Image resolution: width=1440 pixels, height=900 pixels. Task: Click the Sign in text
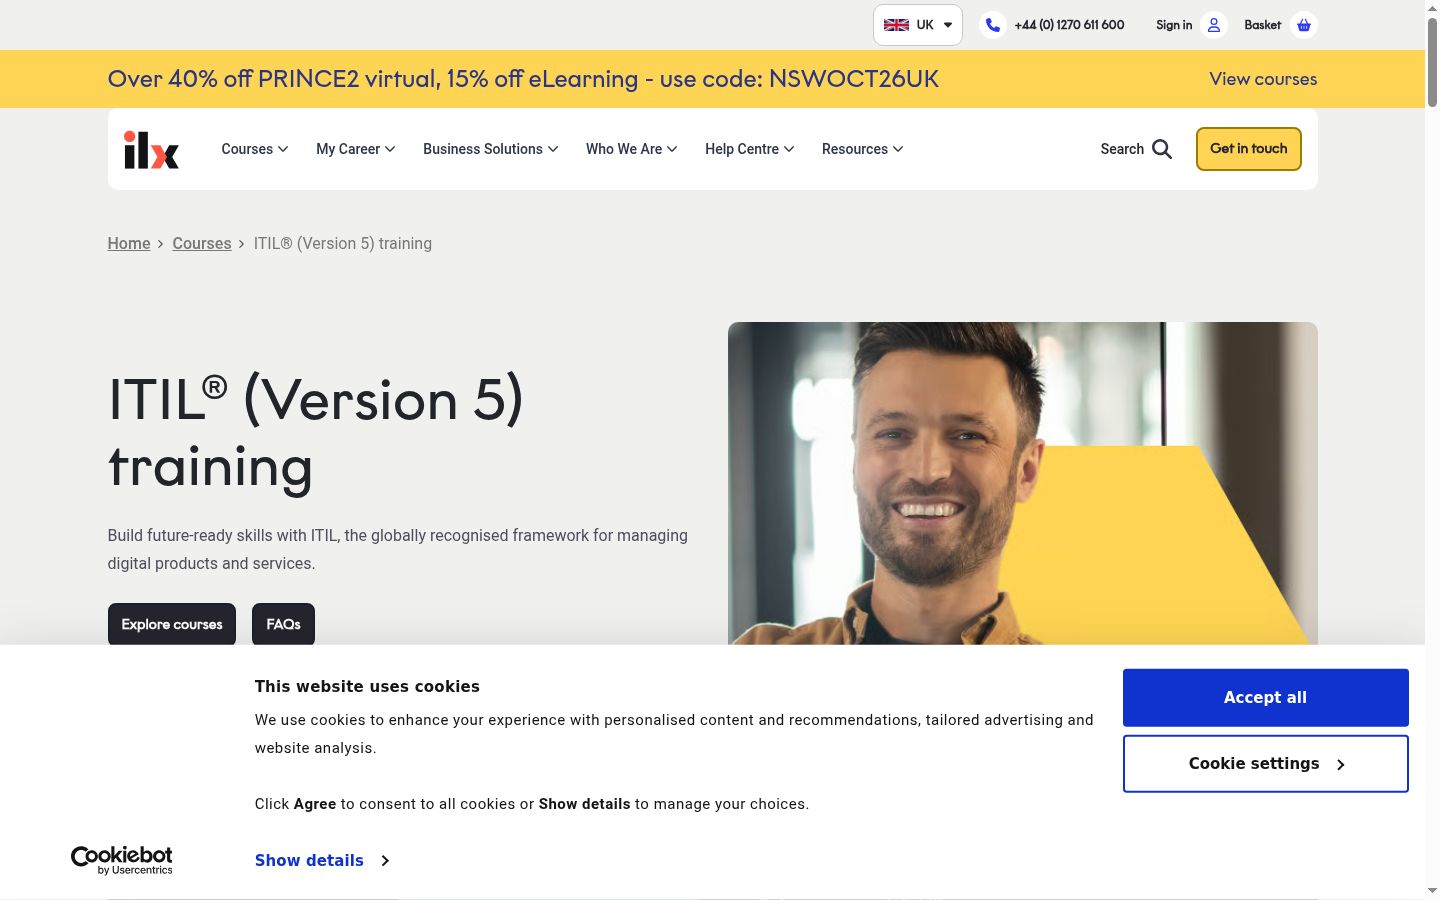[1174, 25]
